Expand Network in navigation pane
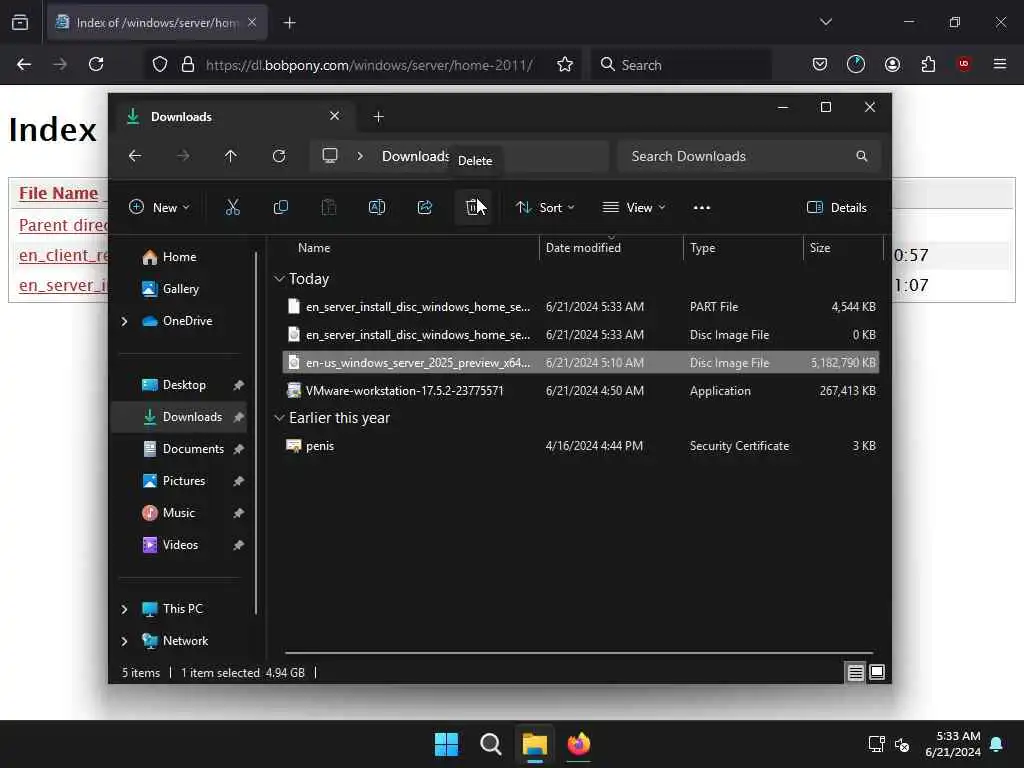The height and width of the screenshot is (768, 1024). [x=124, y=641]
